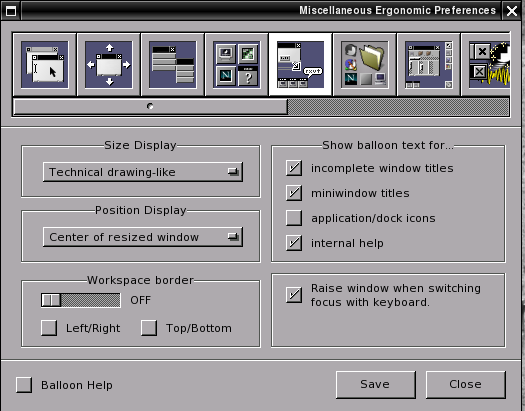This screenshot has height=411, width=525.
Task: Disable miniwindow titles balloon text
Action: (x=294, y=193)
